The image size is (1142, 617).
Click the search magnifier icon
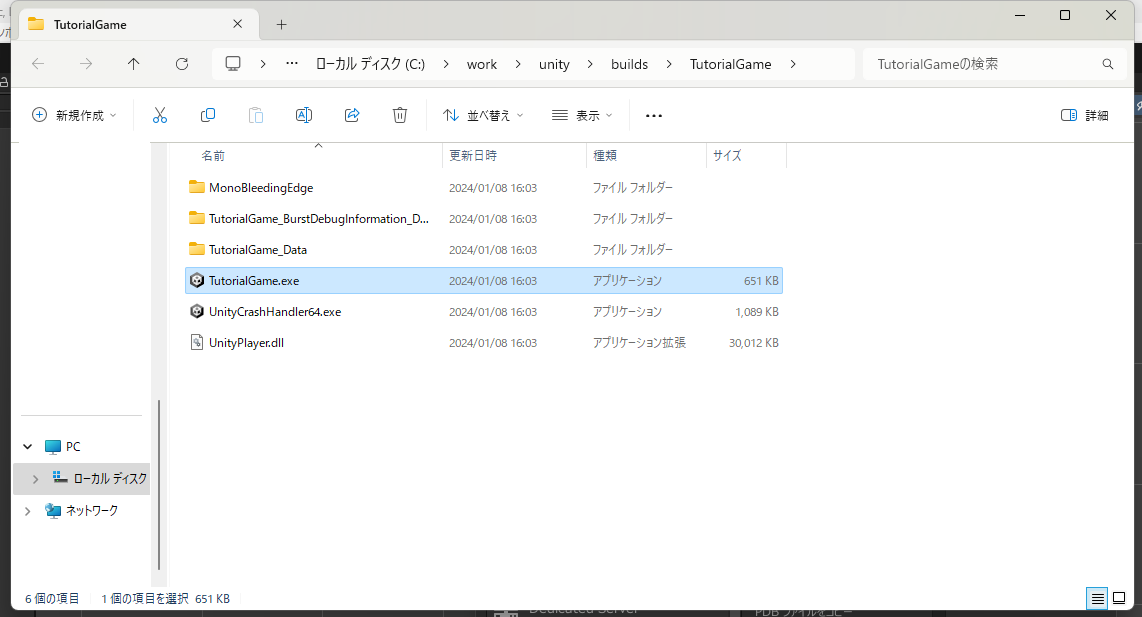[1108, 64]
